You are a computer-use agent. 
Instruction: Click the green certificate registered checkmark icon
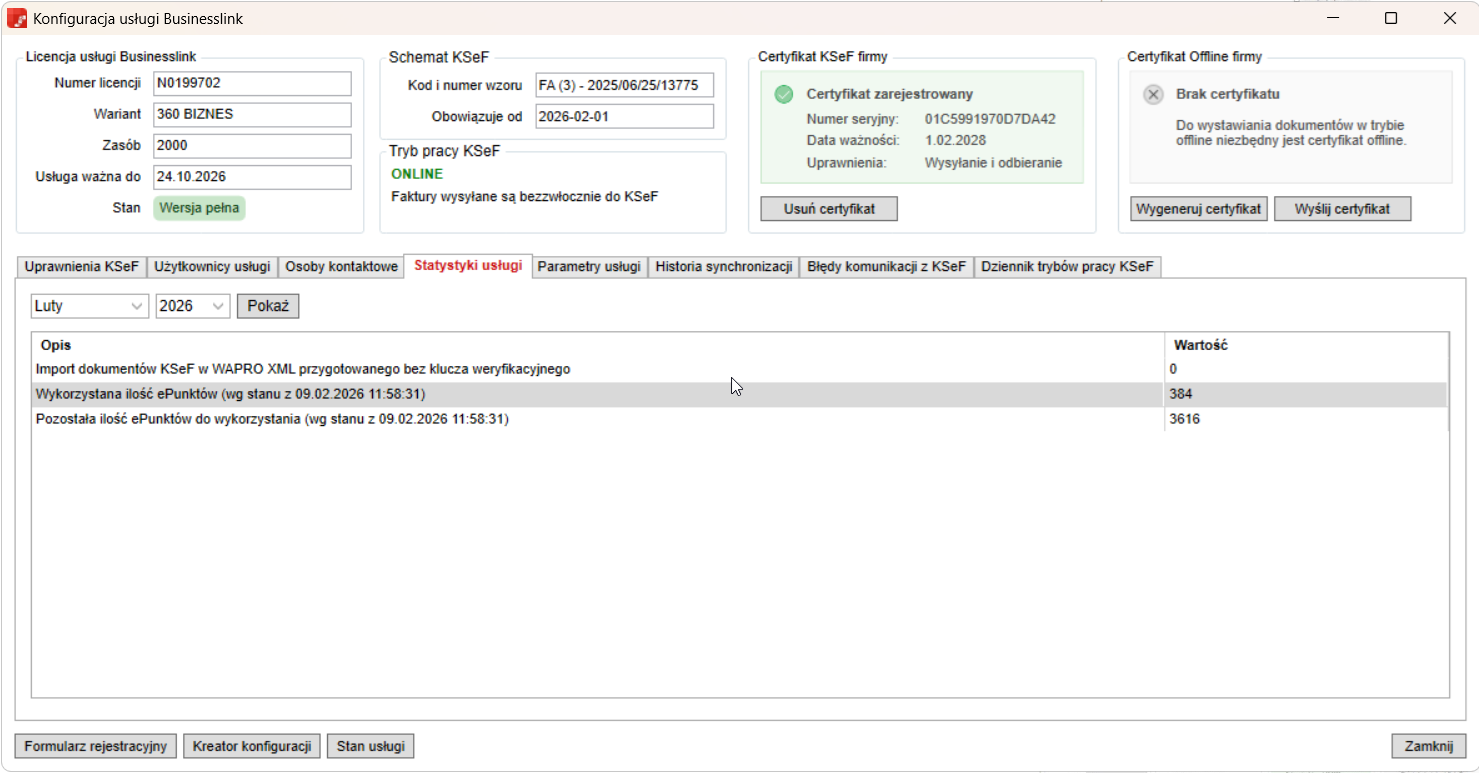(x=784, y=94)
